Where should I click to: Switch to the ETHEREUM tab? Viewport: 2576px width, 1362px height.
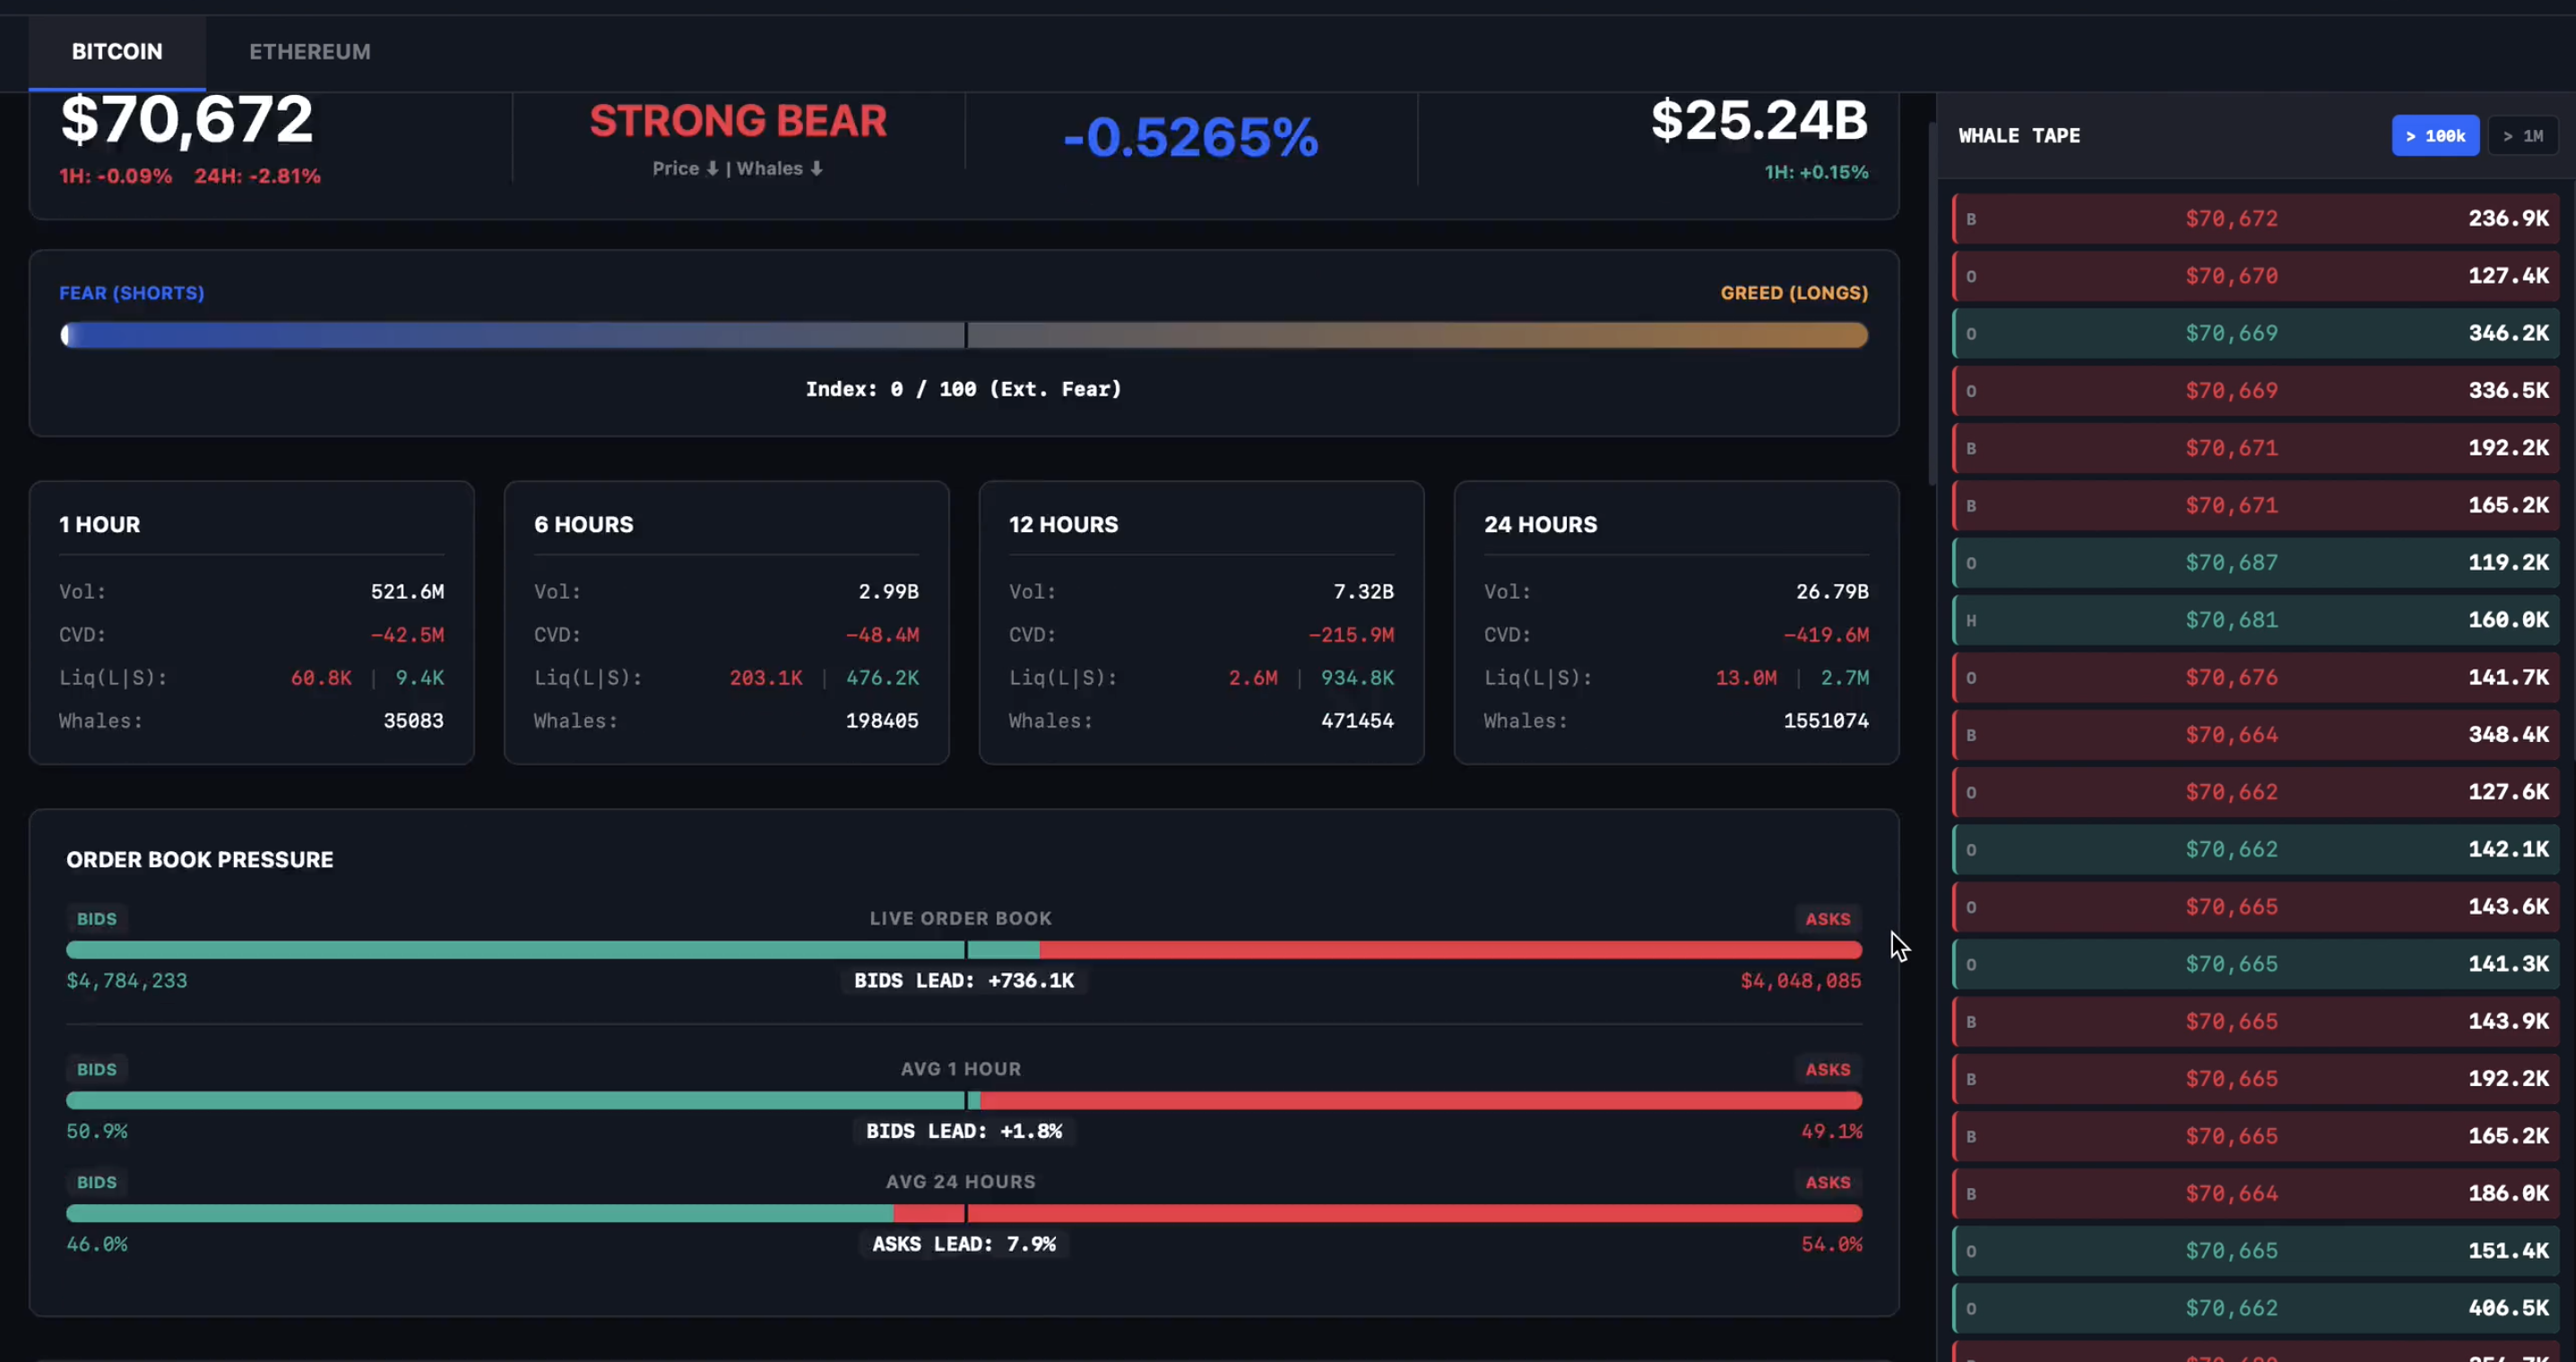[309, 52]
